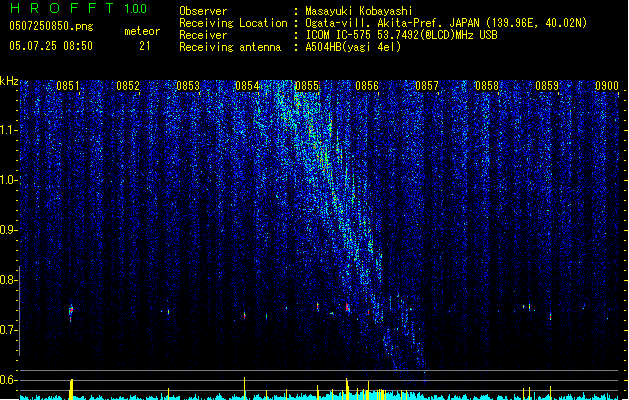Click the receiver text ICOM IC-575 53.7492 MHz
Image resolution: width=629 pixels, height=400 pixels.
pos(401,35)
